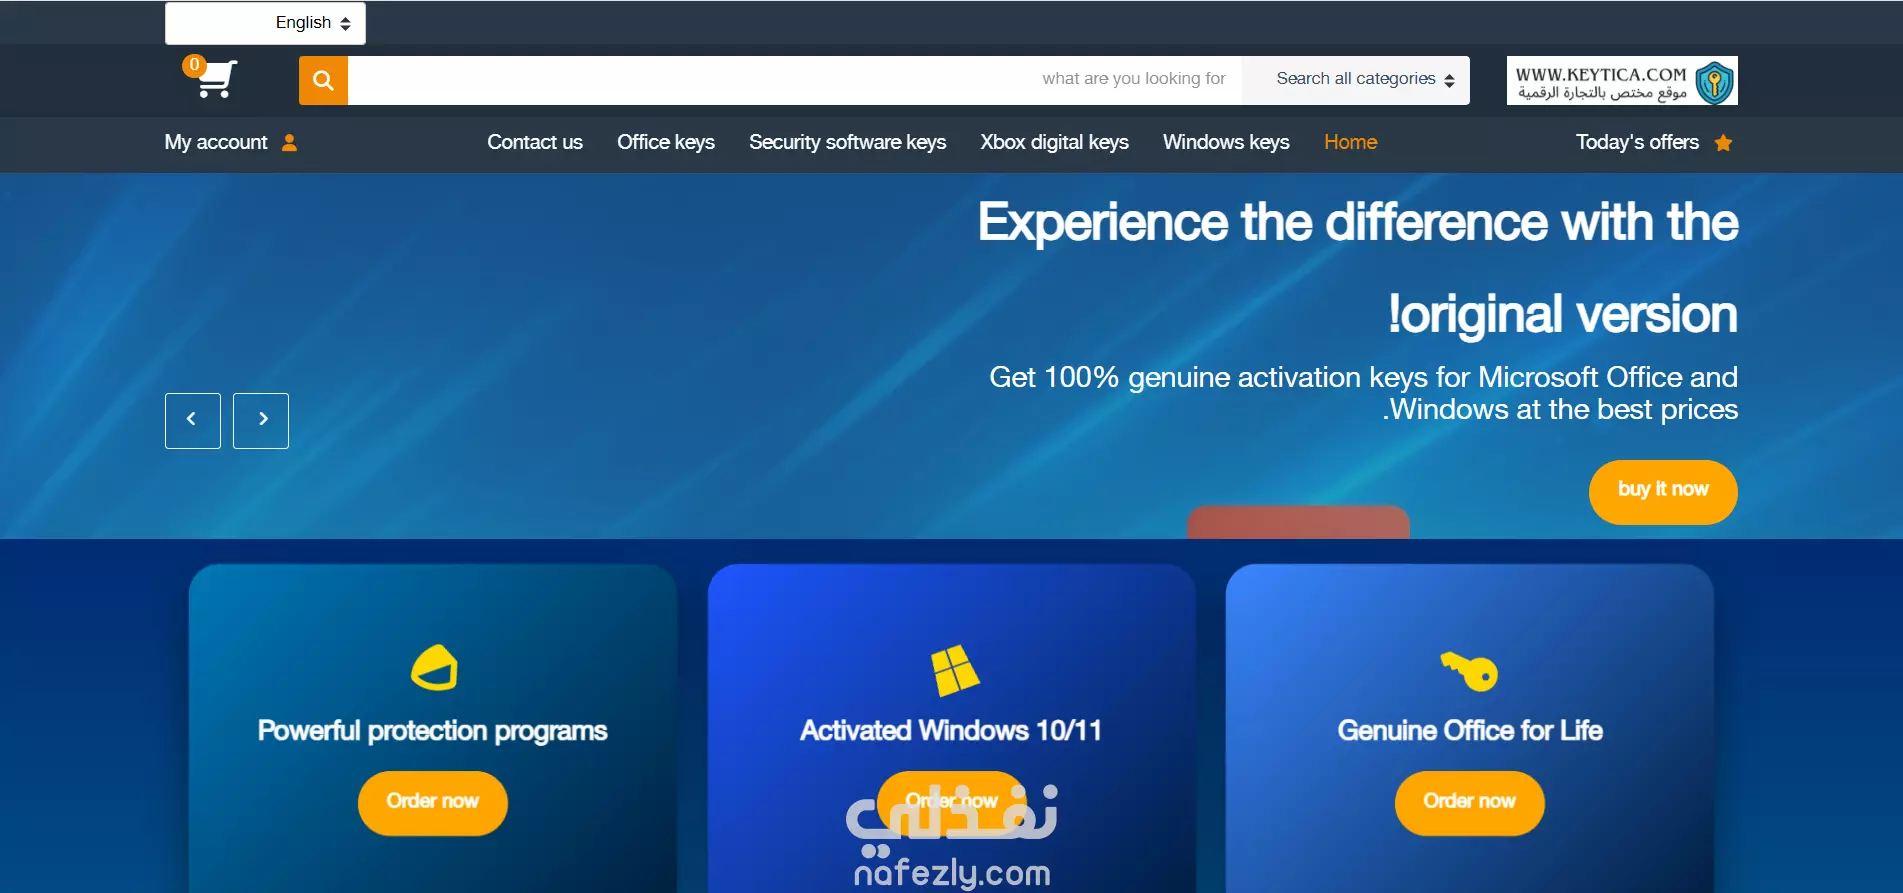Open the Contact us page
Viewport: 1903px width, 893px height.
click(x=535, y=142)
